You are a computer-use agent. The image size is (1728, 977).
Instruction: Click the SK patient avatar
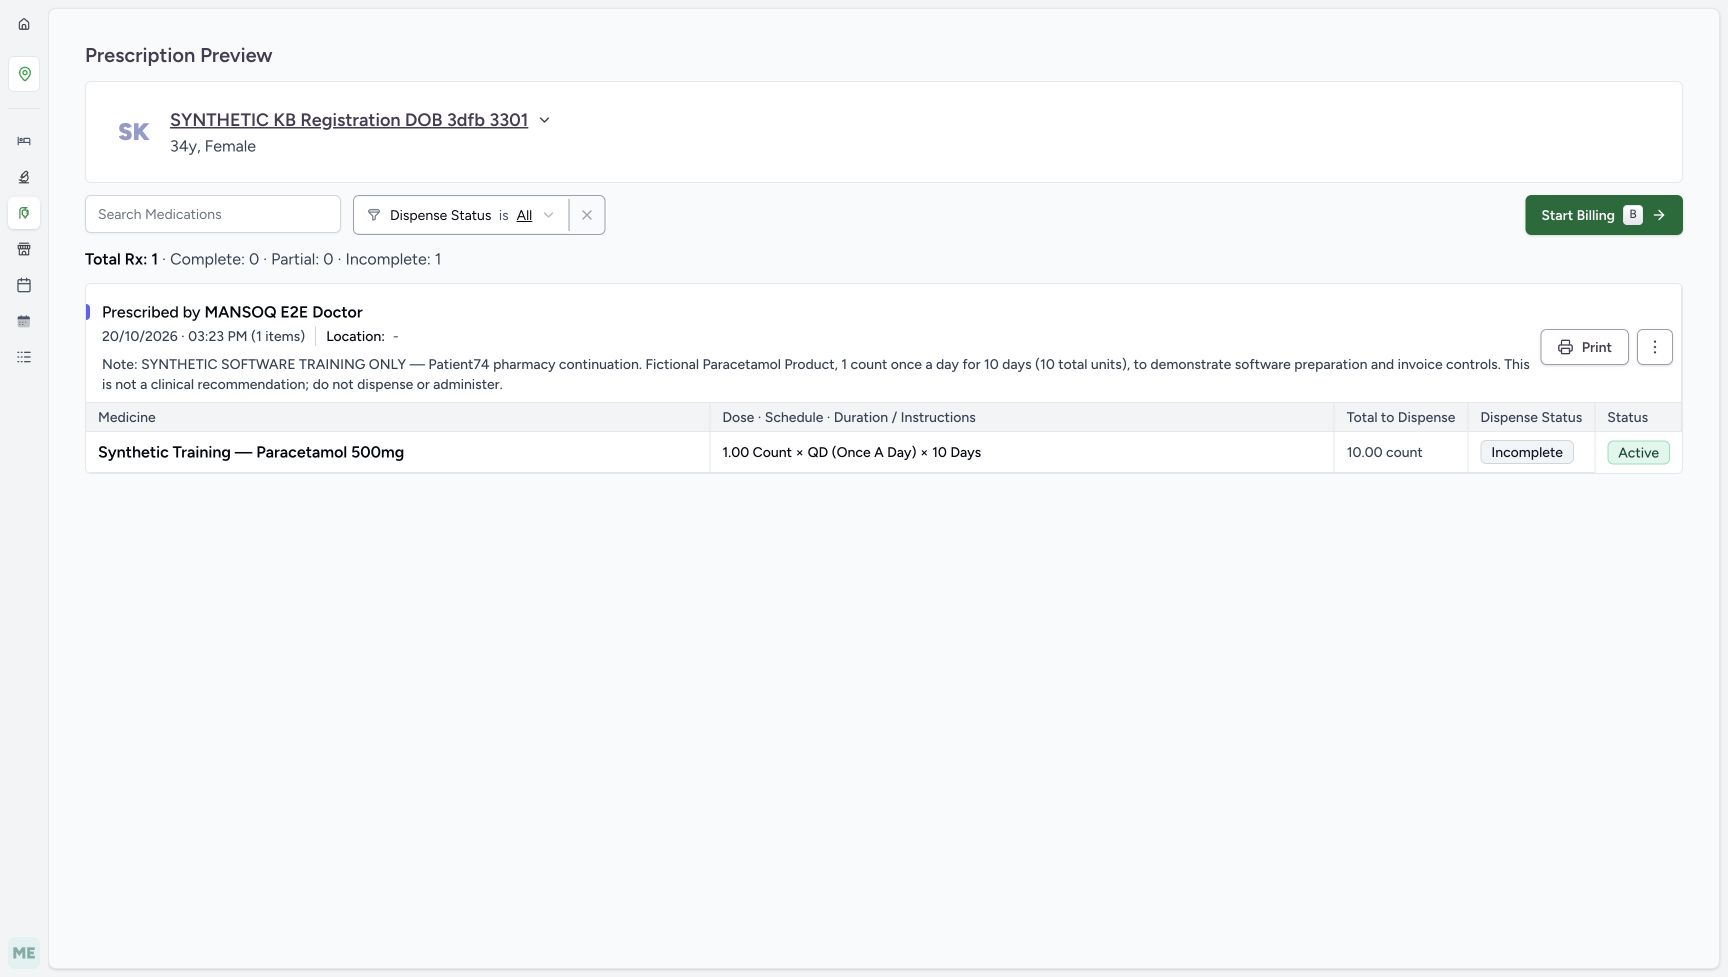[134, 132]
